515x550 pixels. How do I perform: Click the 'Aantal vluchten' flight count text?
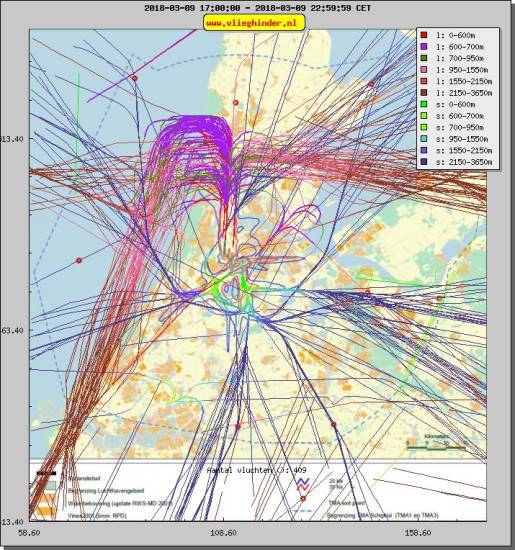(x=256, y=470)
